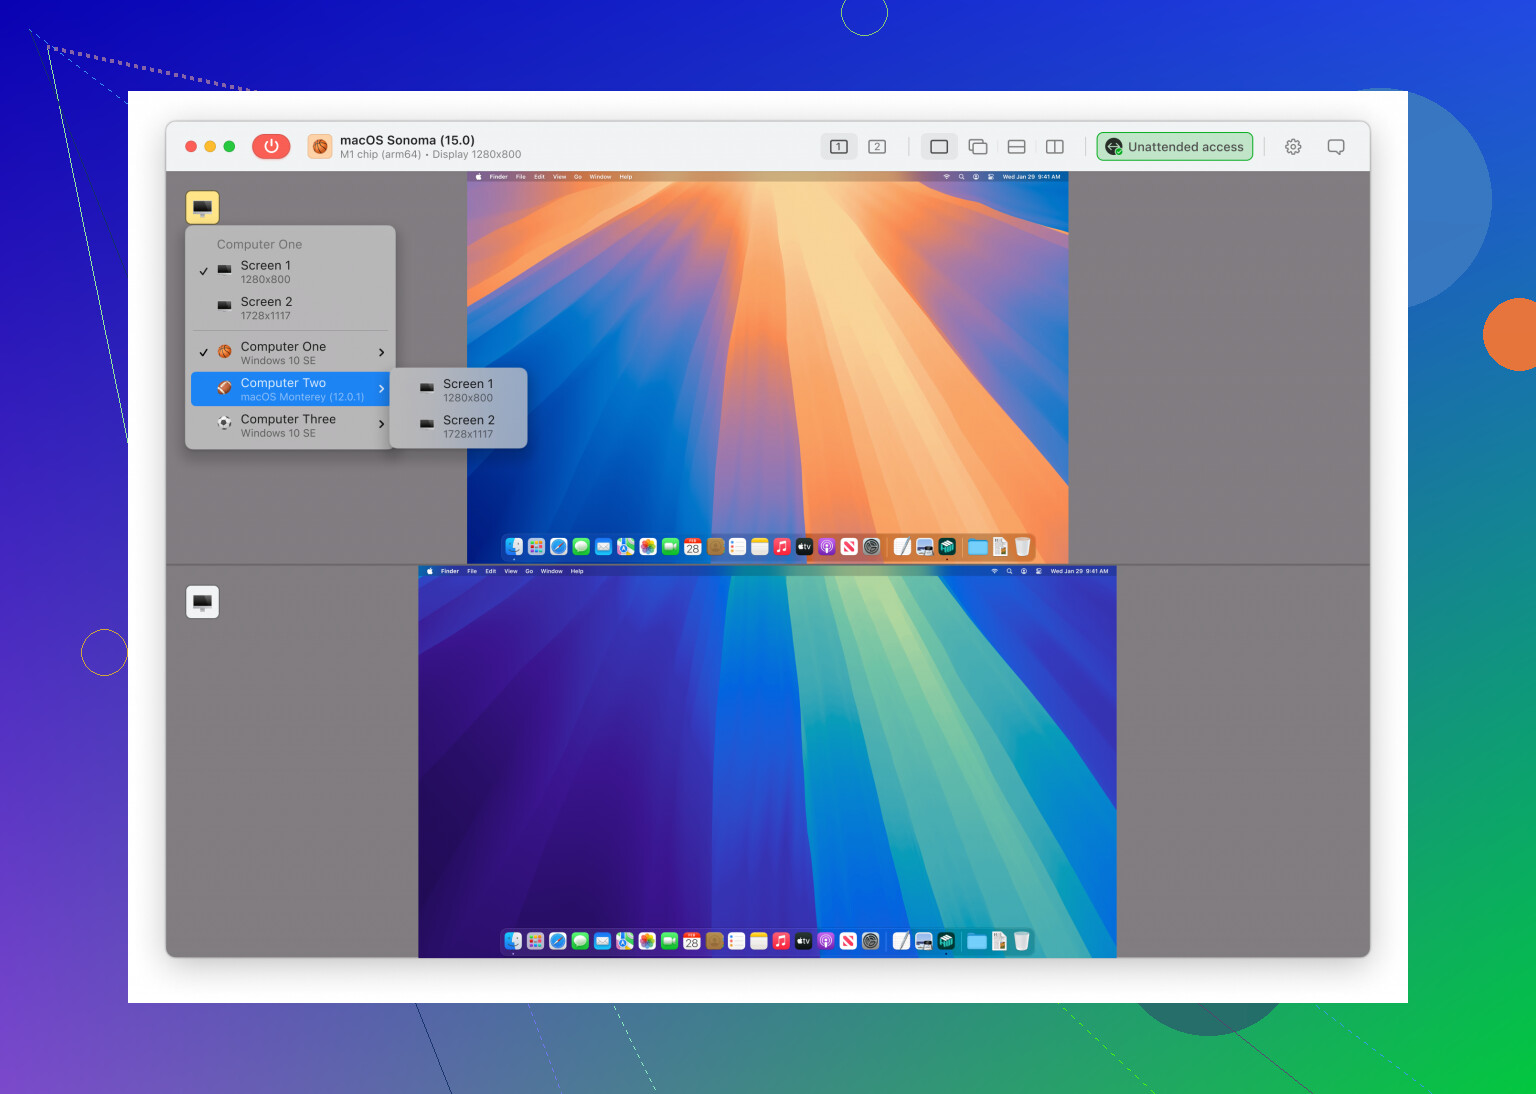1536x1094 pixels.
Task: Choose Screen 2 1728x1117 in Computer Two submenu
Action: coord(467,426)
